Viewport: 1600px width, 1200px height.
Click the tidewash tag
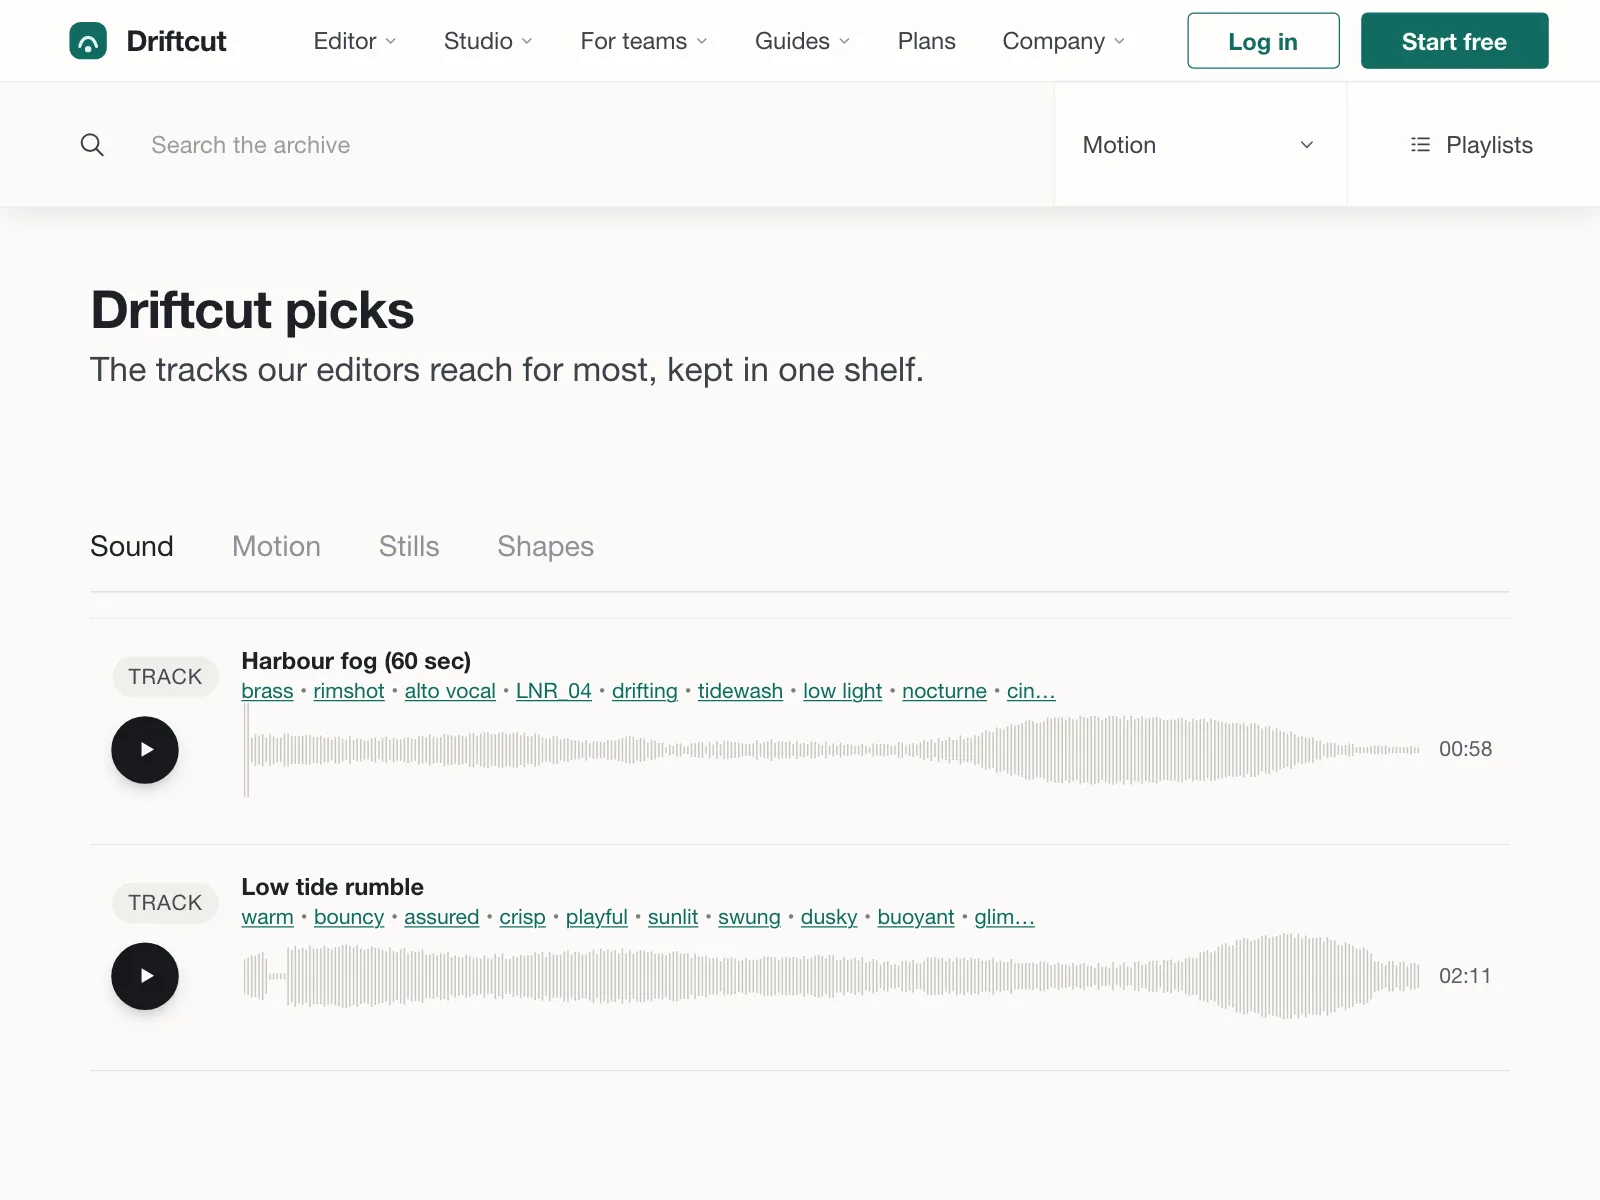click(740, 691)
